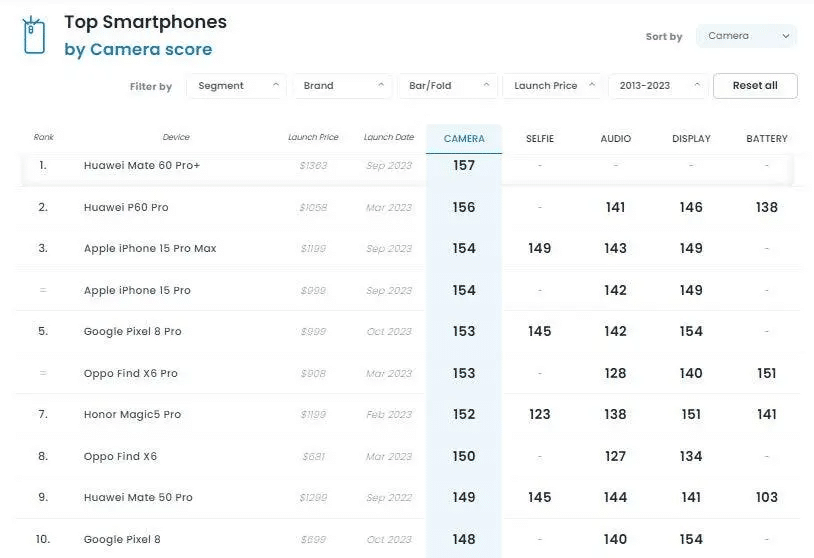Viewport: 814px width, 558px height.
Task: Click camera score 156 for Huawei P60 Pro
Action: coord(464,207)
